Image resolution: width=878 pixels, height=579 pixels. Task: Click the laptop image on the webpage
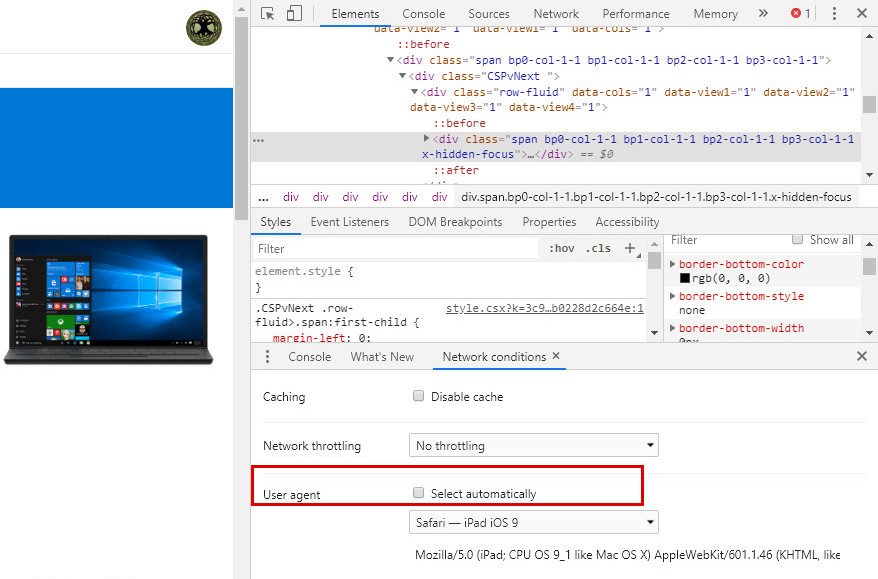pyautogui.click(x=109, y=300)
